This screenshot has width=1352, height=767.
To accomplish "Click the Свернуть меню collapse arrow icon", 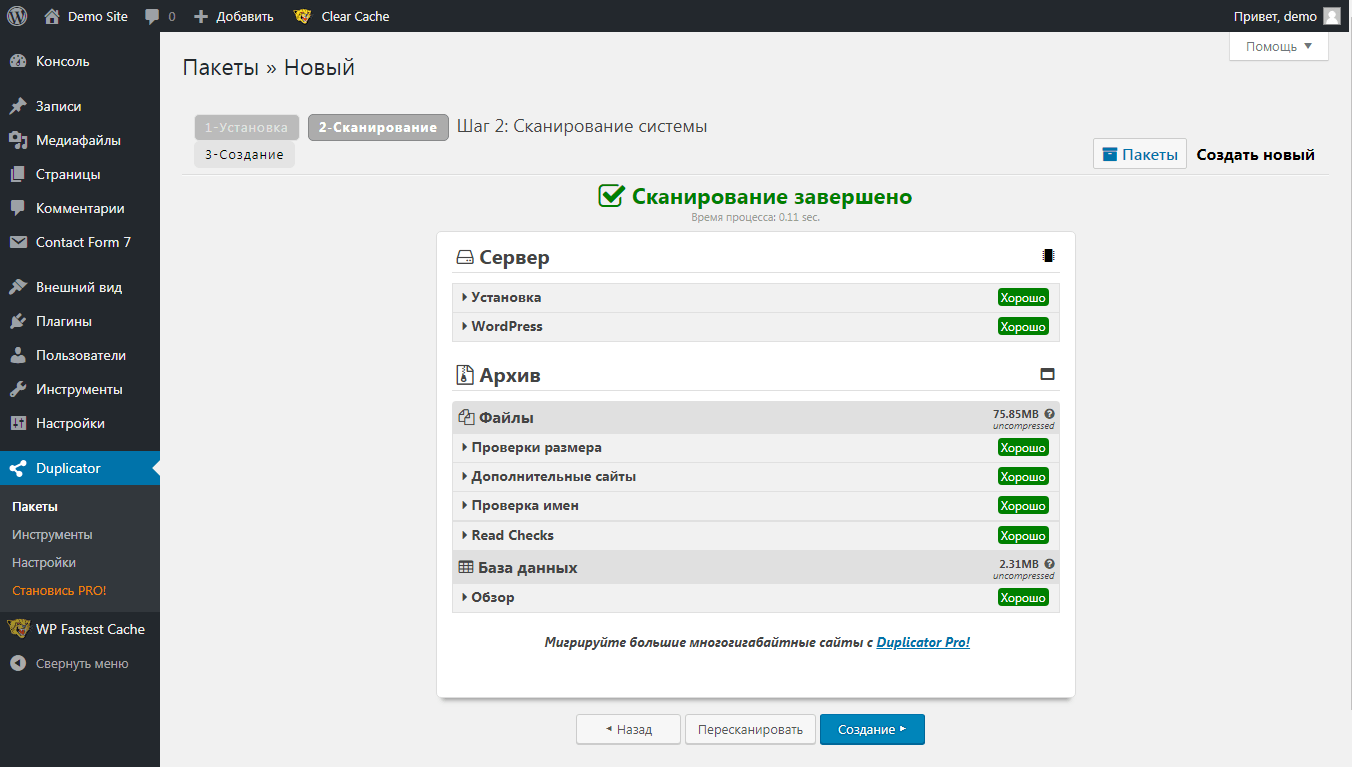I will [18, 663].
